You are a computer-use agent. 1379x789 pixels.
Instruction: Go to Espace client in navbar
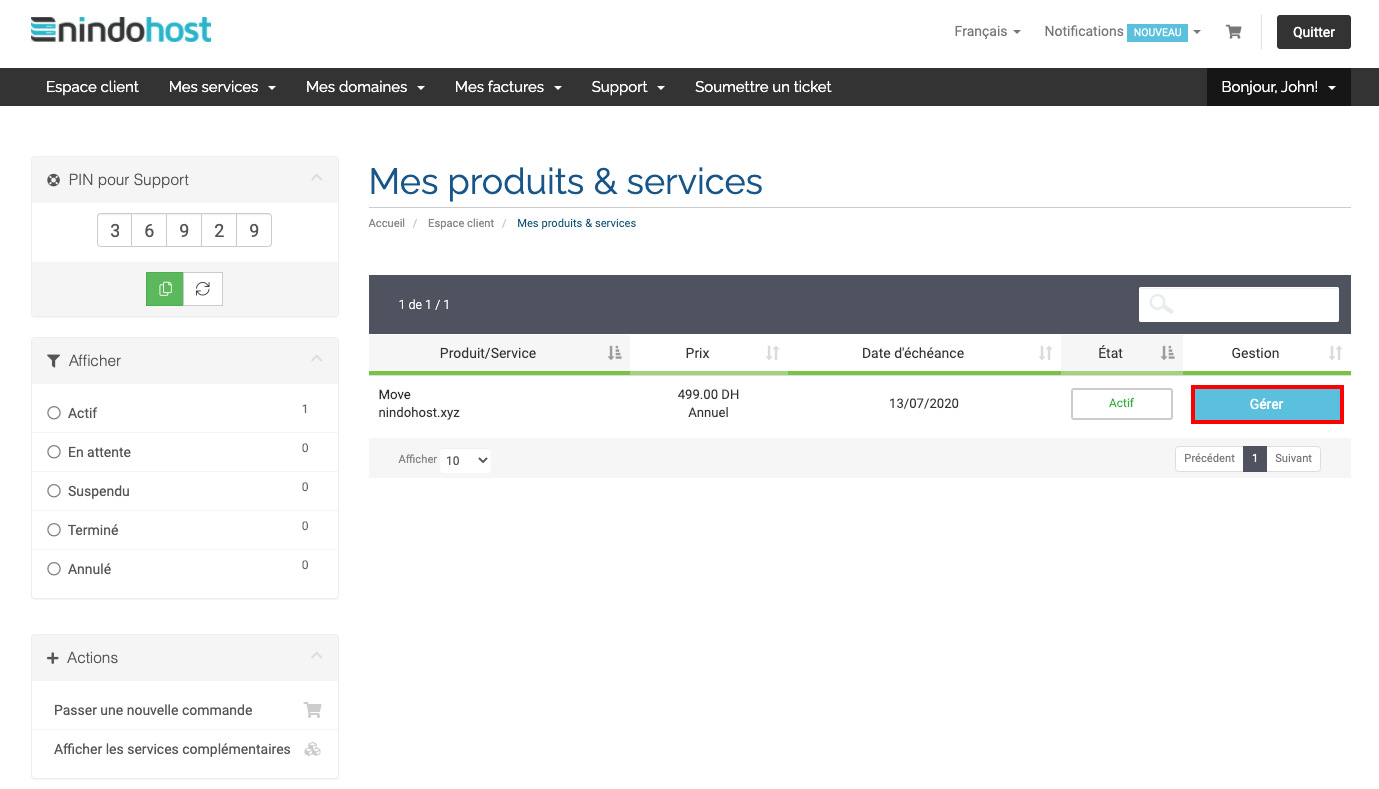92,87
